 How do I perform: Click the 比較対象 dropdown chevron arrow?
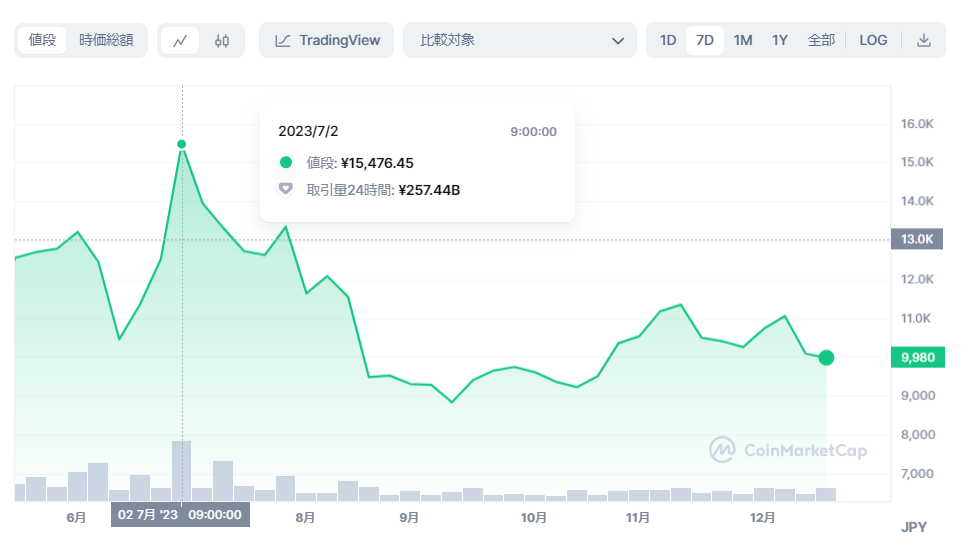[x=617, y=41]
